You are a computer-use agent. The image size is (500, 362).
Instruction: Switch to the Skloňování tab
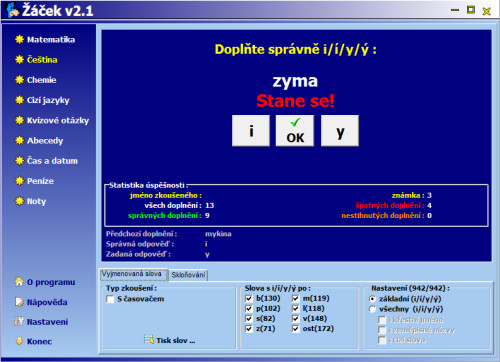(188, 275)
